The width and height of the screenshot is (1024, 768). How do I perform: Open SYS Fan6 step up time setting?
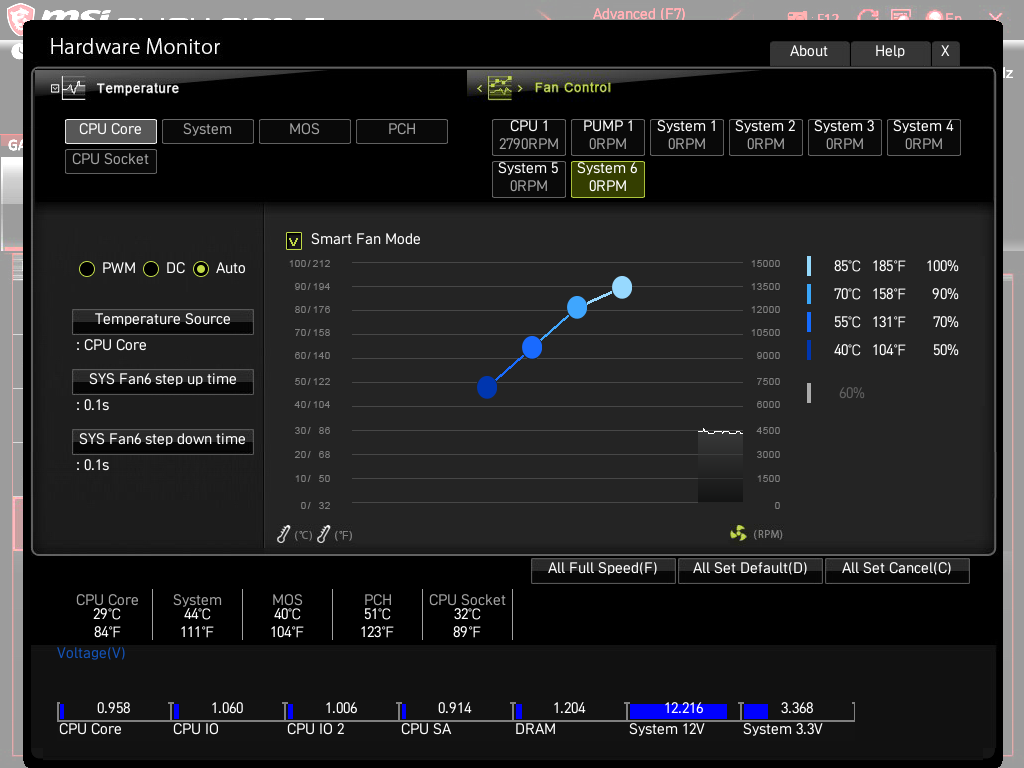point(162,380)
